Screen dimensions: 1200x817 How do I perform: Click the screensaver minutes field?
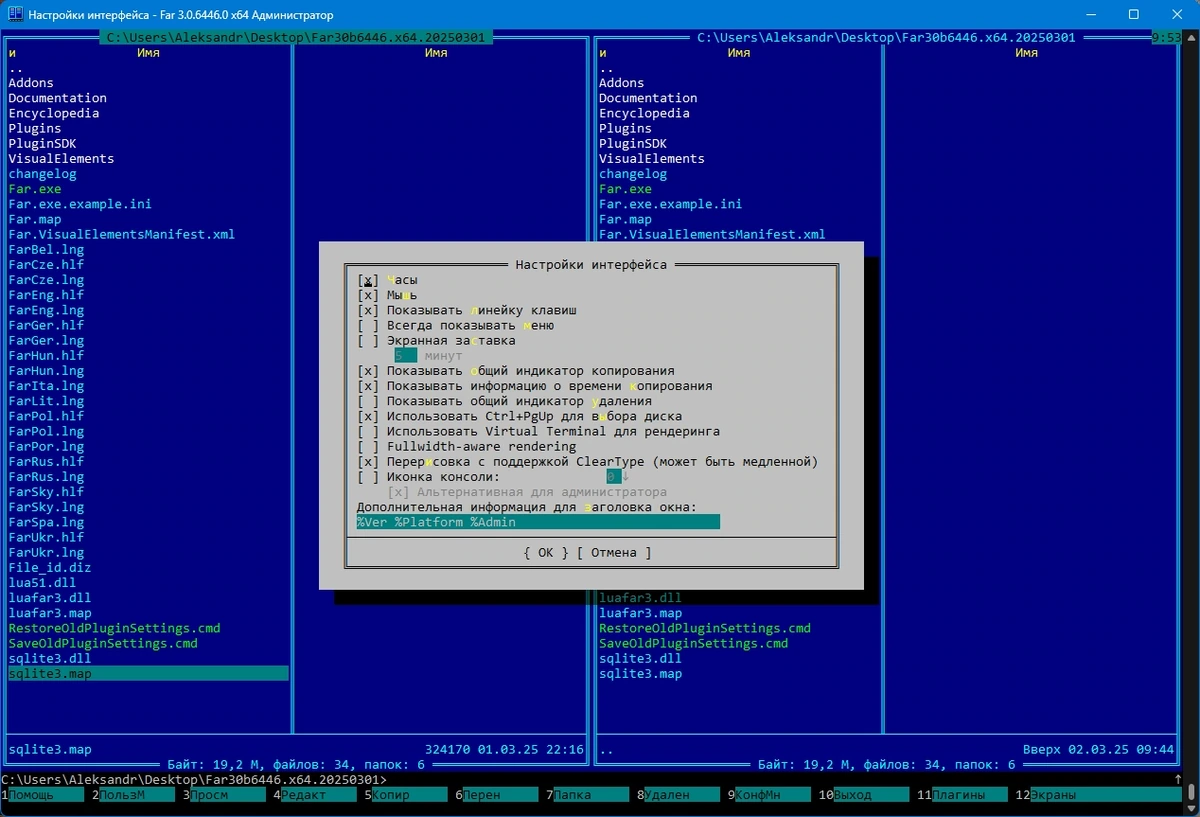[405, 355]
